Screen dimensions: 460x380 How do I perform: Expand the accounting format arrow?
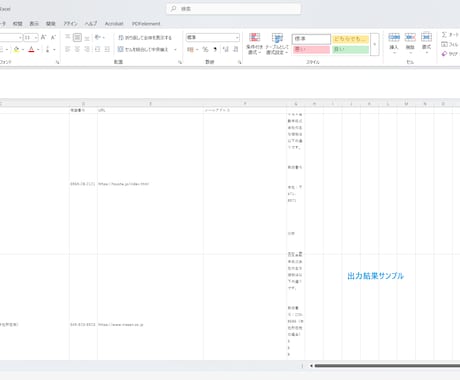pos(197,50)
